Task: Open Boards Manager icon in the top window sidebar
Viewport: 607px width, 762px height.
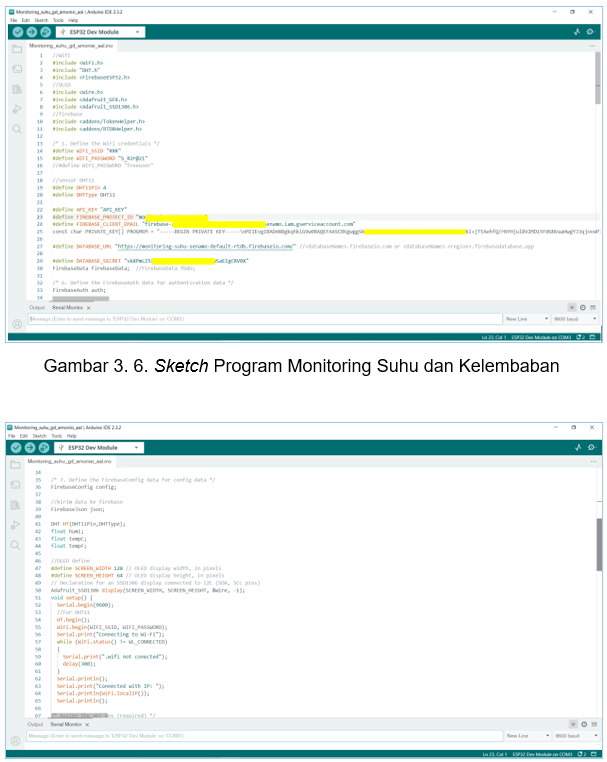Action: click(17, 69)
